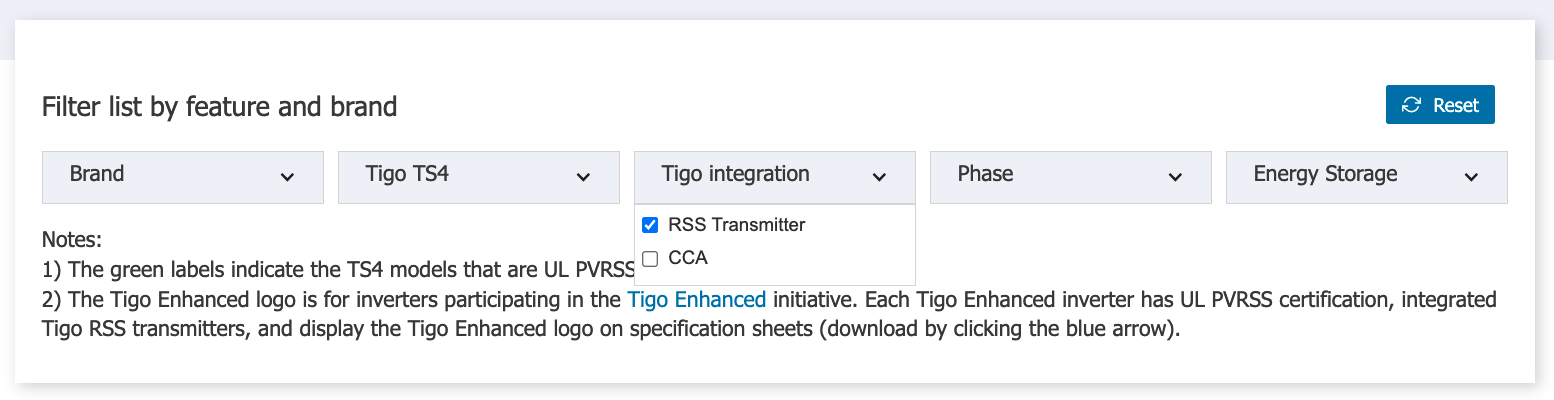The width and height of the screenshot is (1554, 400).
Task: Click the chevron arrow in the Tigo TS4 filter
Action: coord(583,178)
